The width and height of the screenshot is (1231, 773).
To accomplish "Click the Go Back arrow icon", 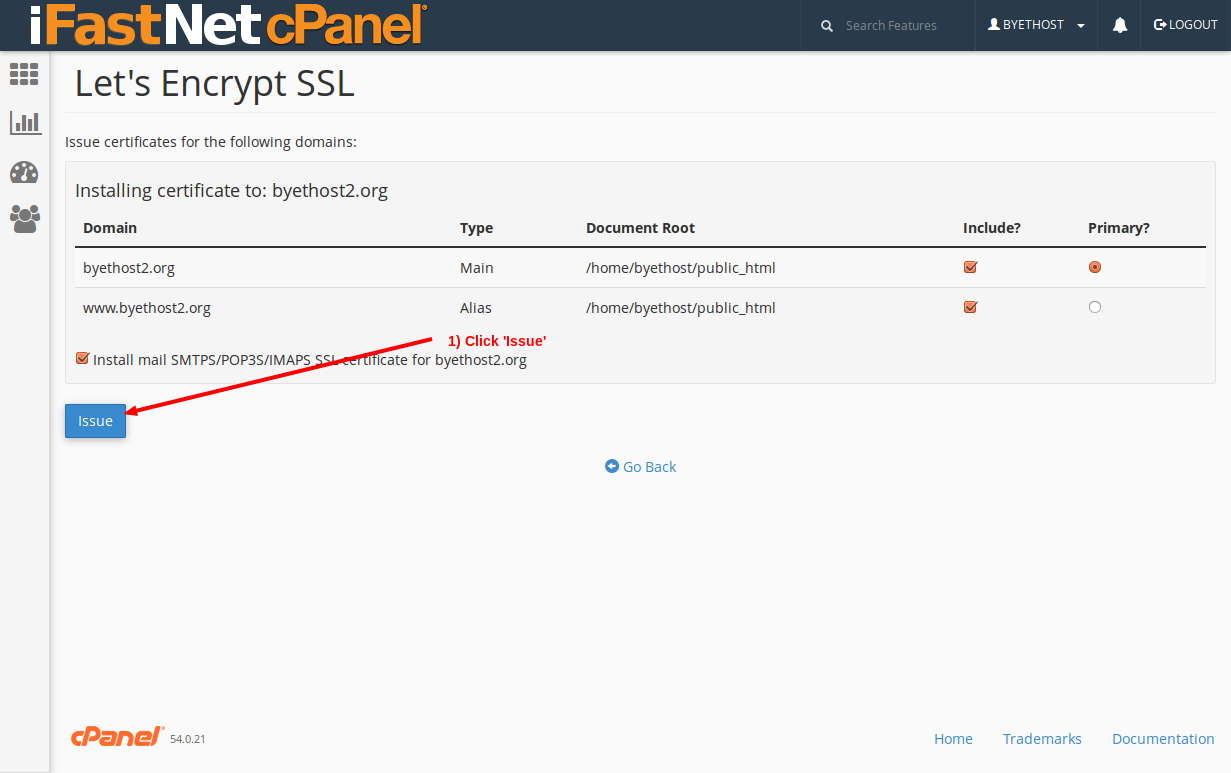I will (612, 466).
